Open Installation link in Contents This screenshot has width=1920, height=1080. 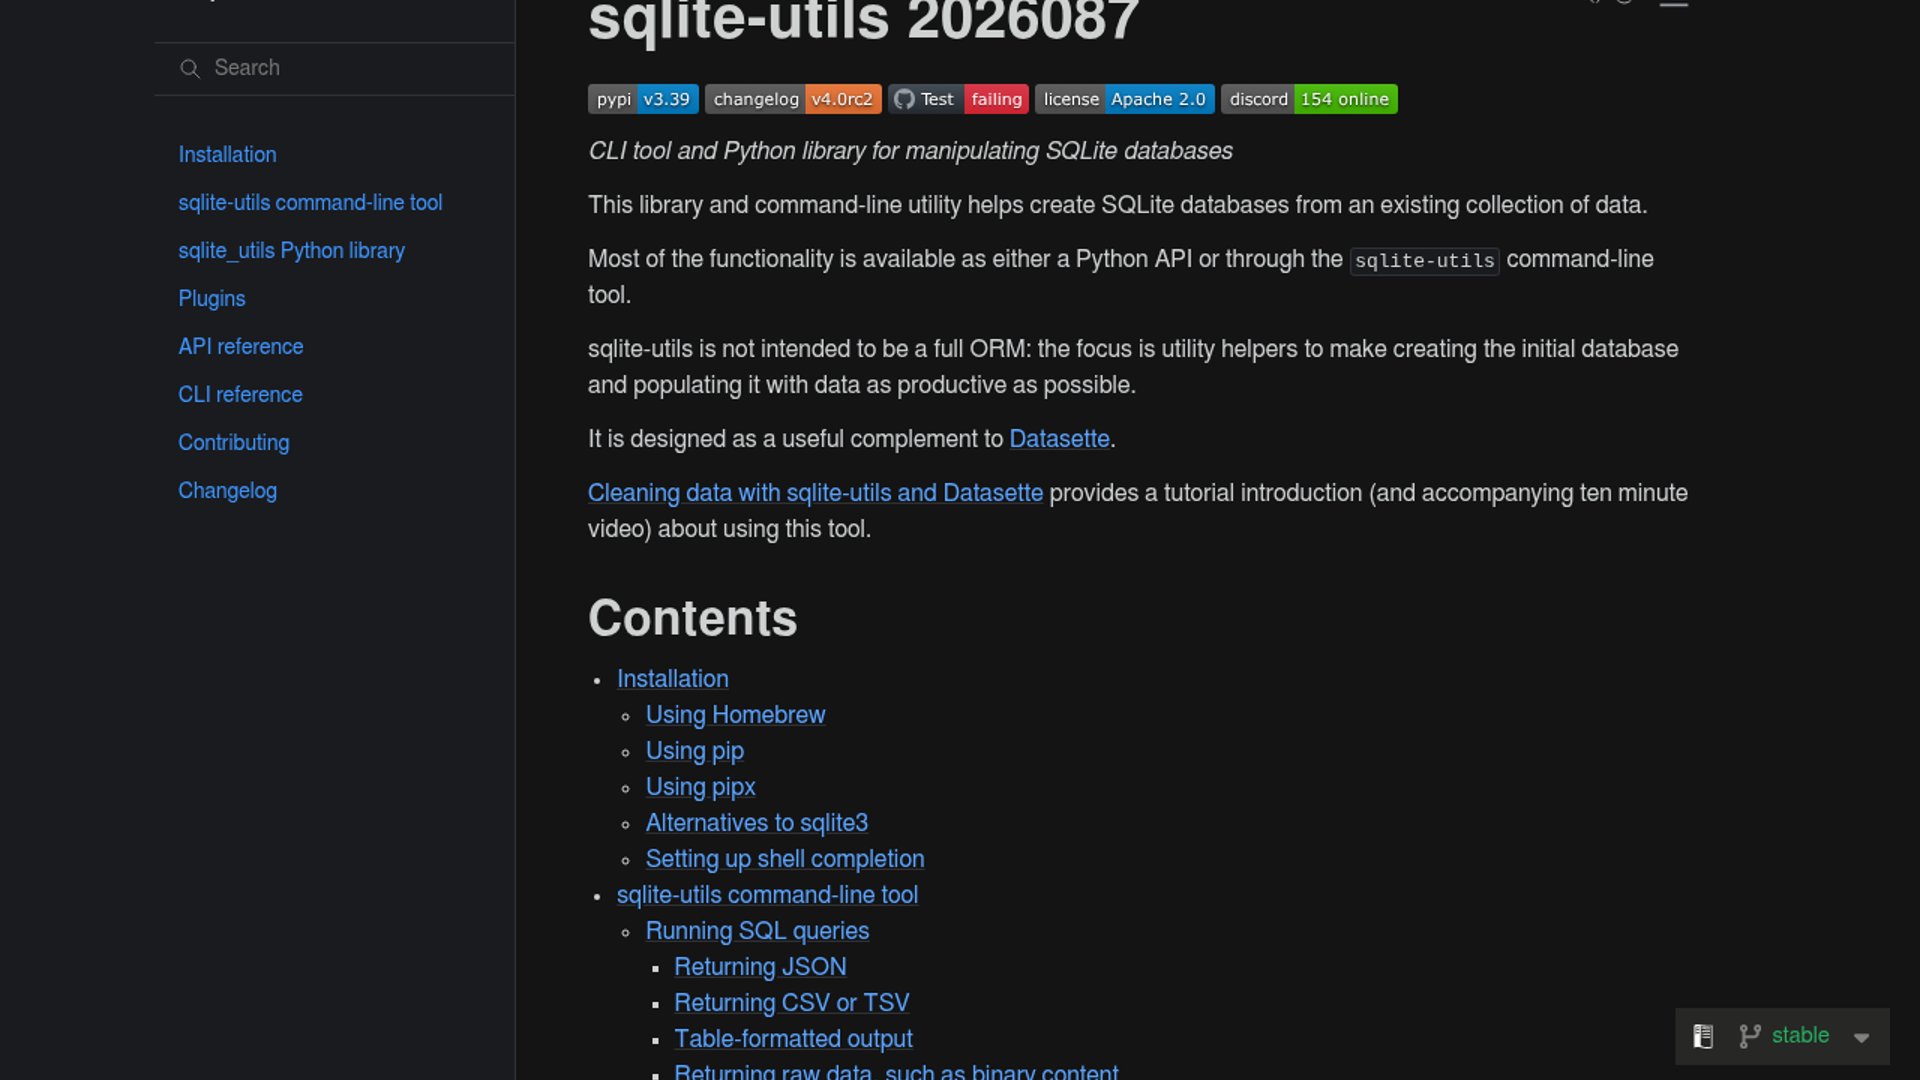[672, 679]
